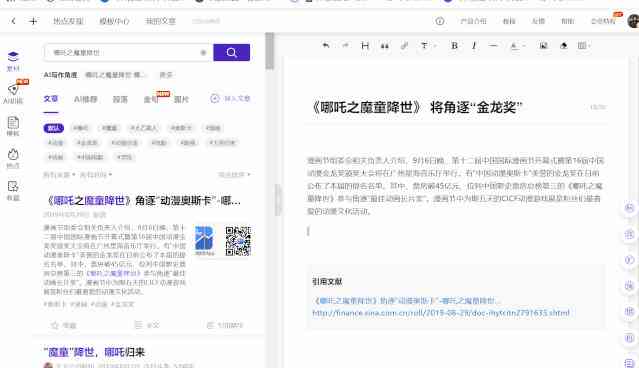Click the QR code thumbnail in first result

(238, 241)
